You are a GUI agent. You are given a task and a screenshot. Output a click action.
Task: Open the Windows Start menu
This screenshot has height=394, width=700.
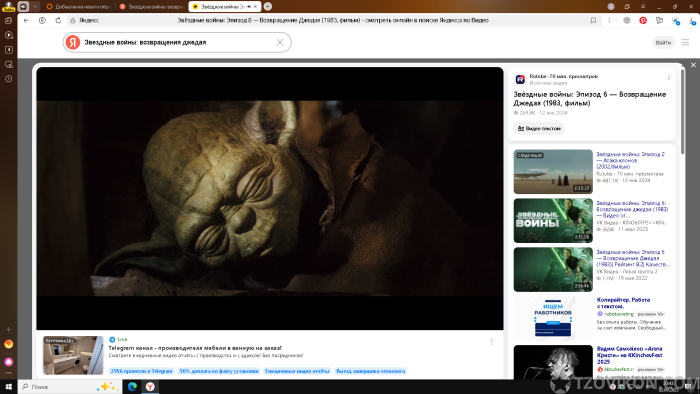[x=8, y=386]
